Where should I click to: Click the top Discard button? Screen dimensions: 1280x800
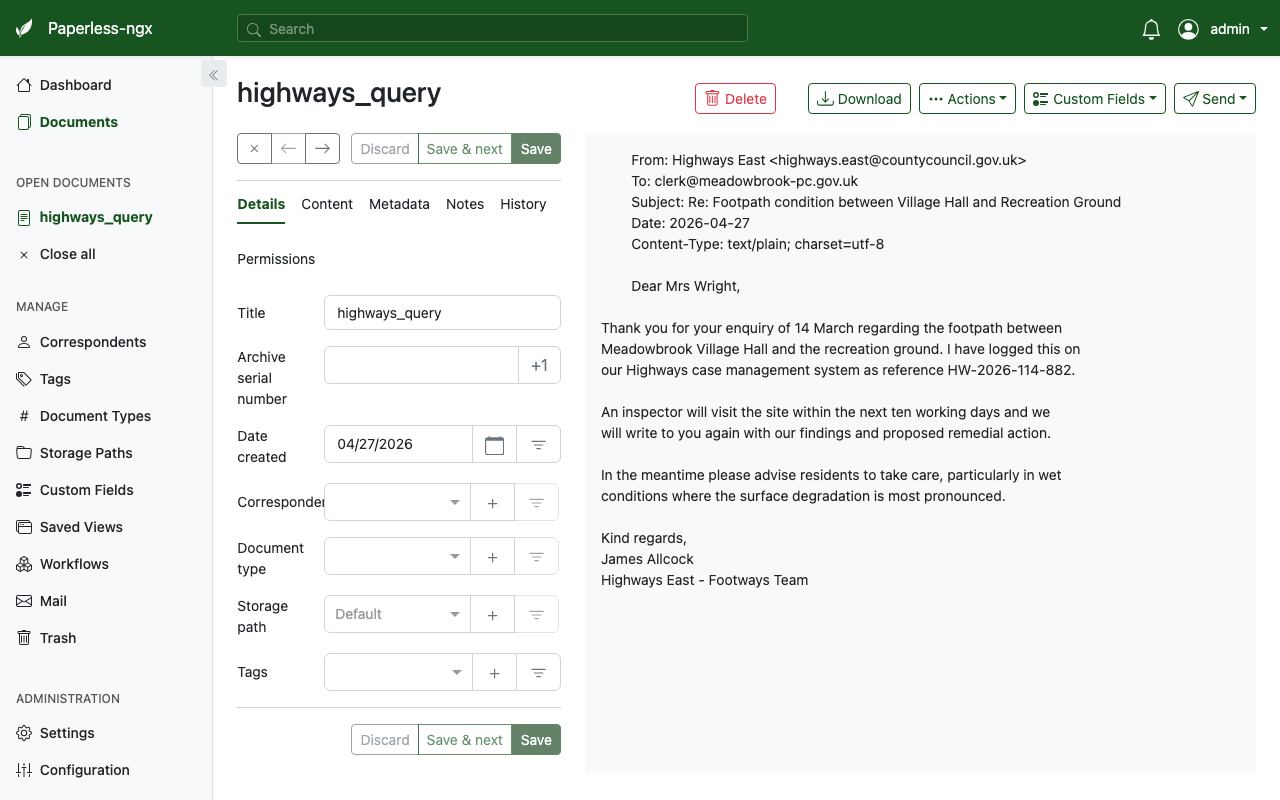click(x=385, y=149)
